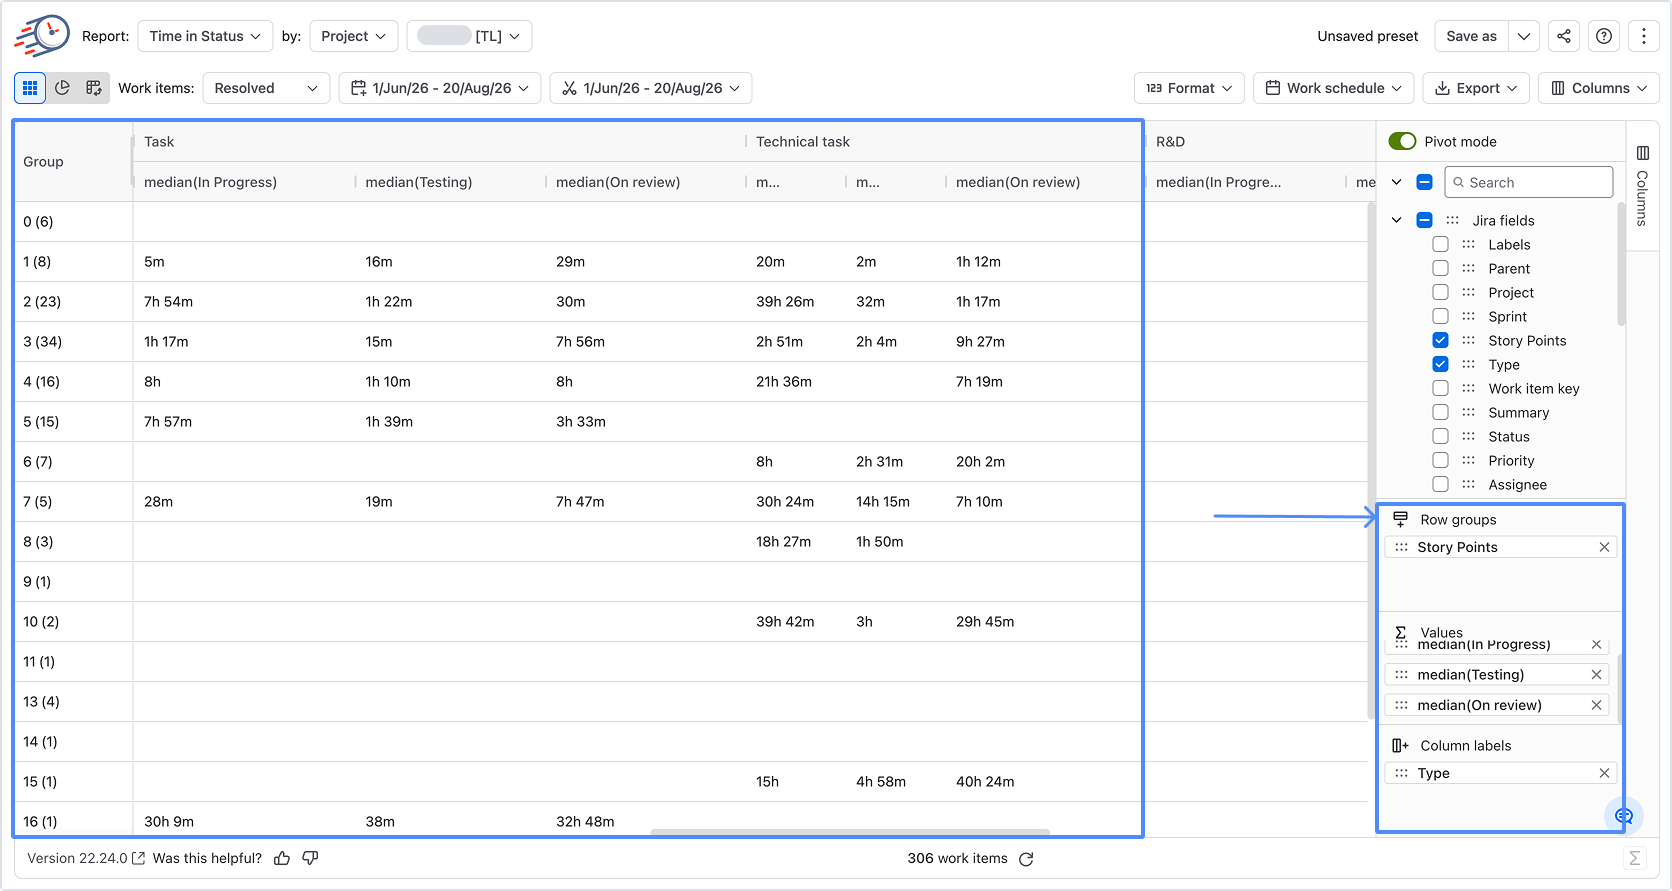Image resolution: width=1672 pixels, height=891 pixels.
Task: Open the Work schedule dropdown
Action: coord(1334,88)
